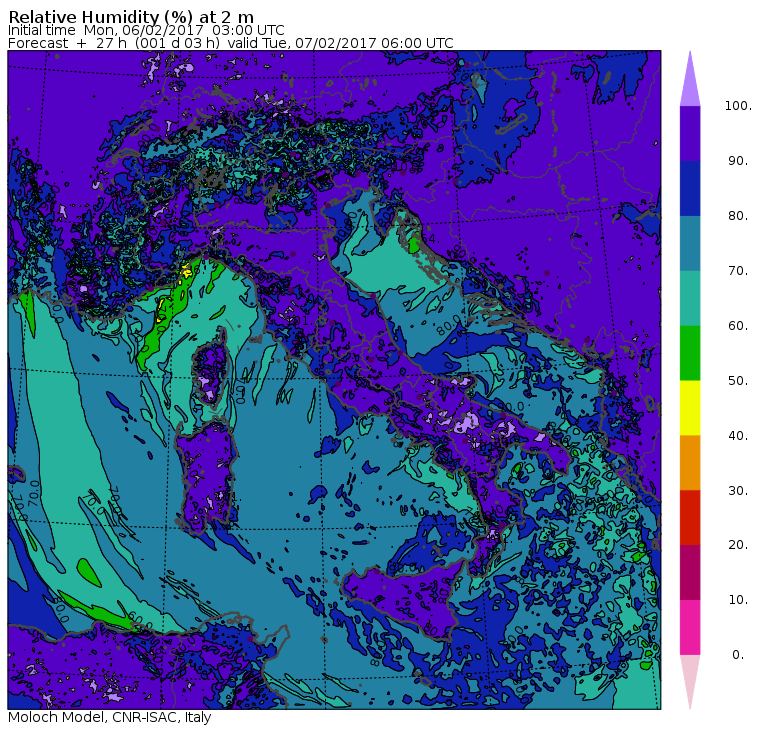Click the '0.' color bar label

pyautogui.click(x=738, y=655)
